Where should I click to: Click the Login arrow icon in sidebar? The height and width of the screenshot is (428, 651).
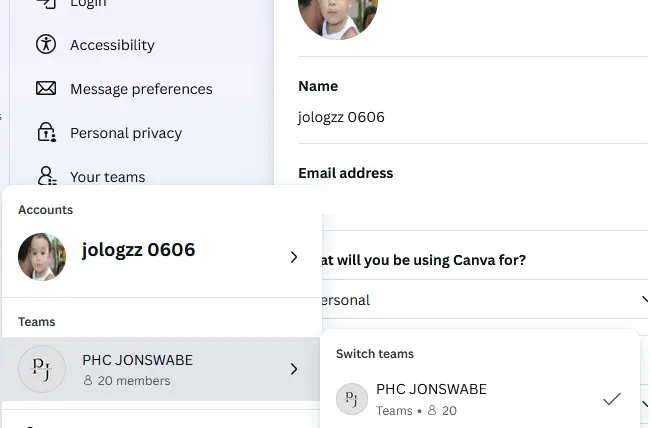point(46,3)
